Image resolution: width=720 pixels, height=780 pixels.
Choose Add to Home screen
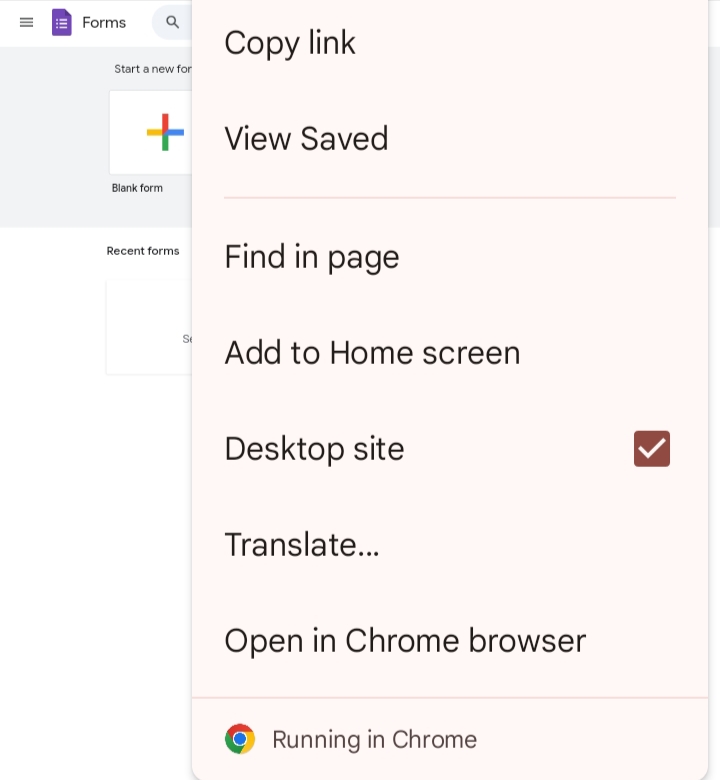[x=449, y=353]
